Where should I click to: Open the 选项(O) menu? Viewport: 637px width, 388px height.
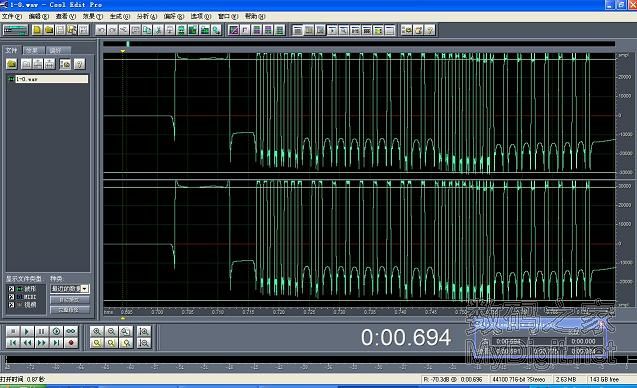pyautogui.click(x=201, y=16)
